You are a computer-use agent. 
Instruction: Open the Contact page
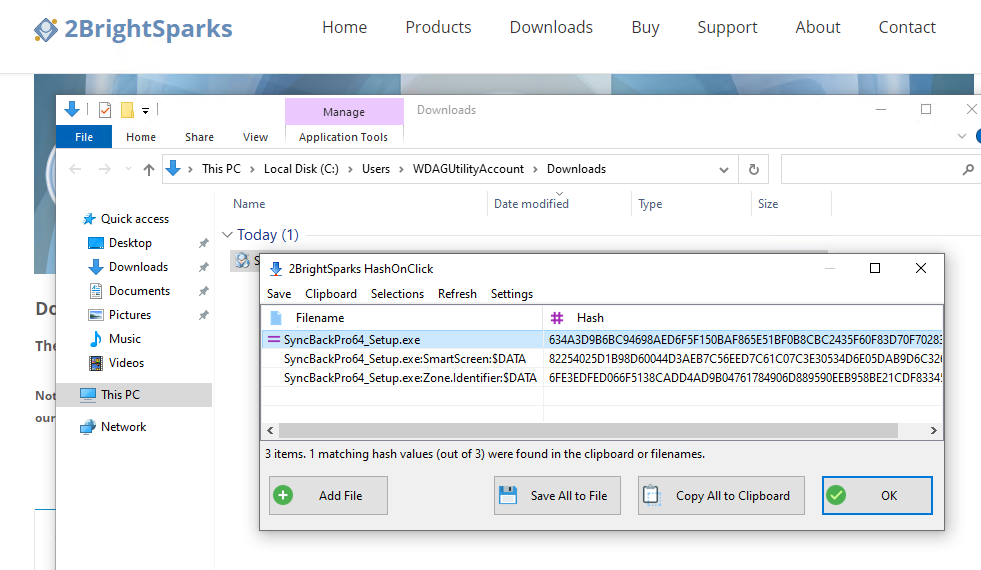tap(907, 28)
